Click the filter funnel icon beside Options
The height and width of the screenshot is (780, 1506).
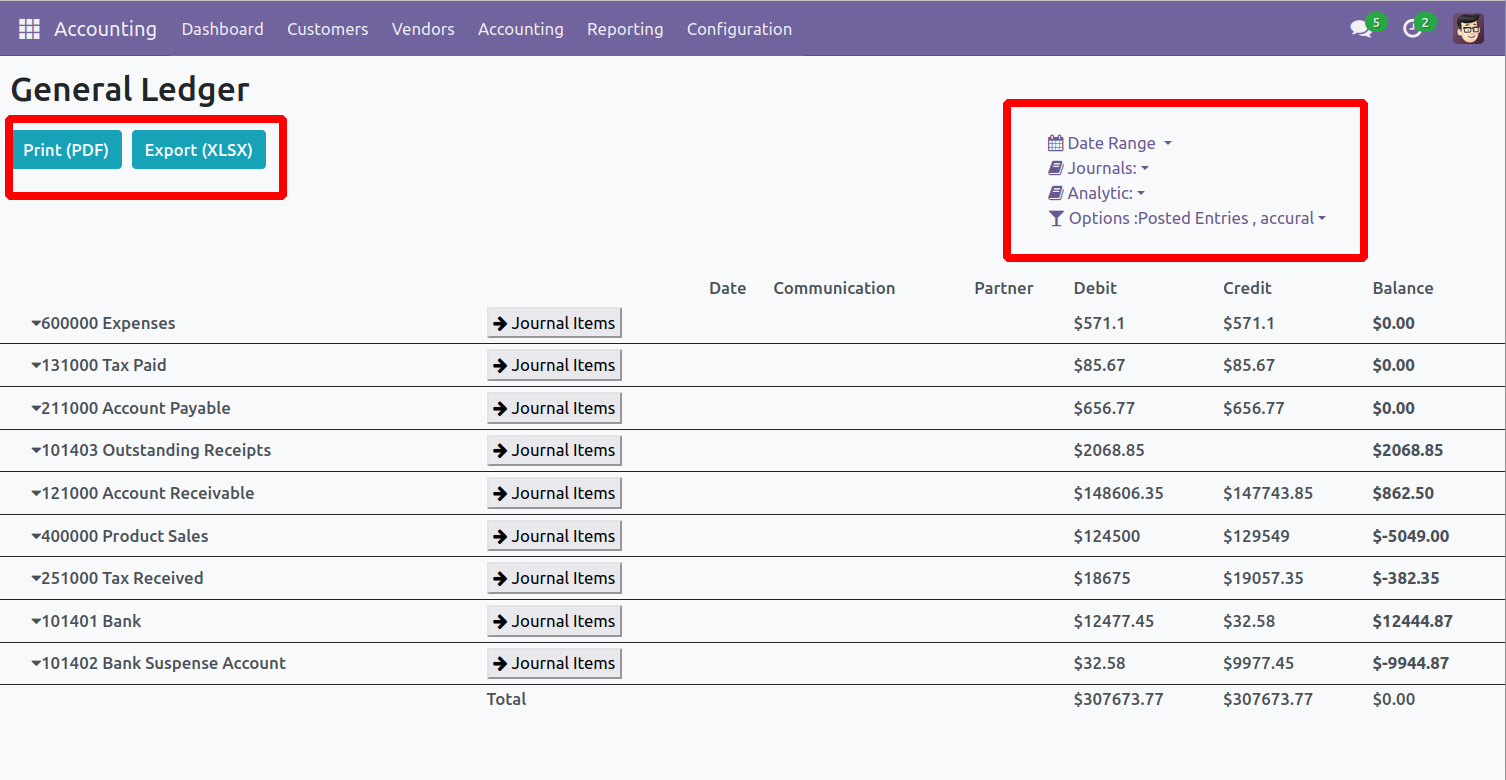(x=1056, y=218)
